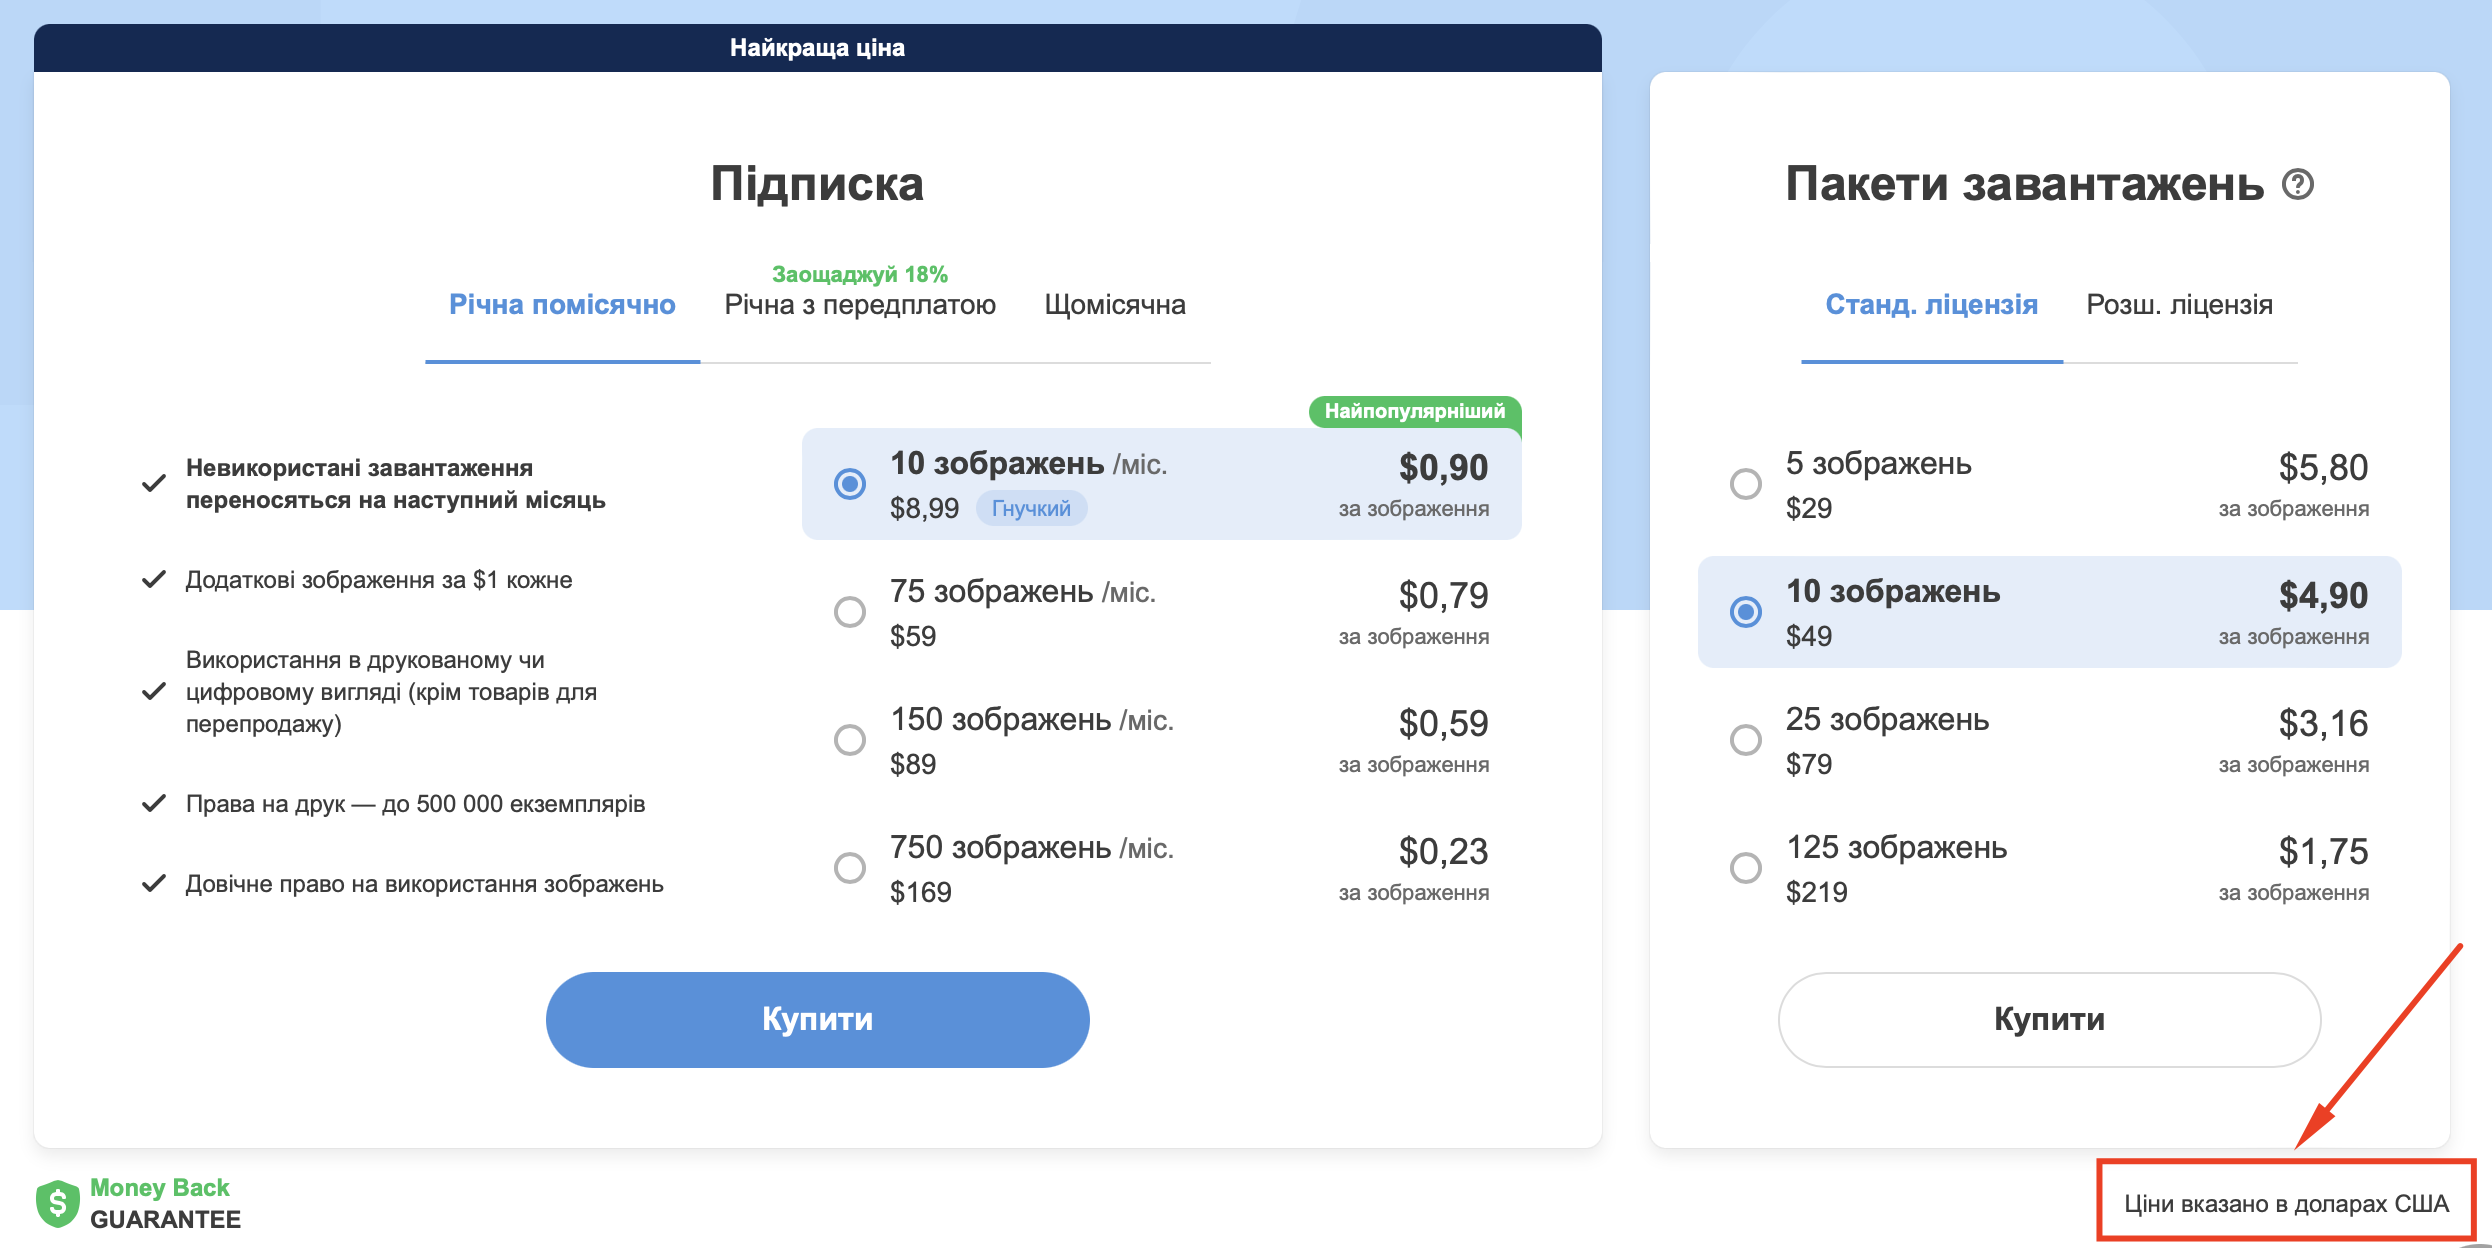Select the 10 зображень $49 pack radio
Screen dimensions: 2492x1248
[1746, 612]
